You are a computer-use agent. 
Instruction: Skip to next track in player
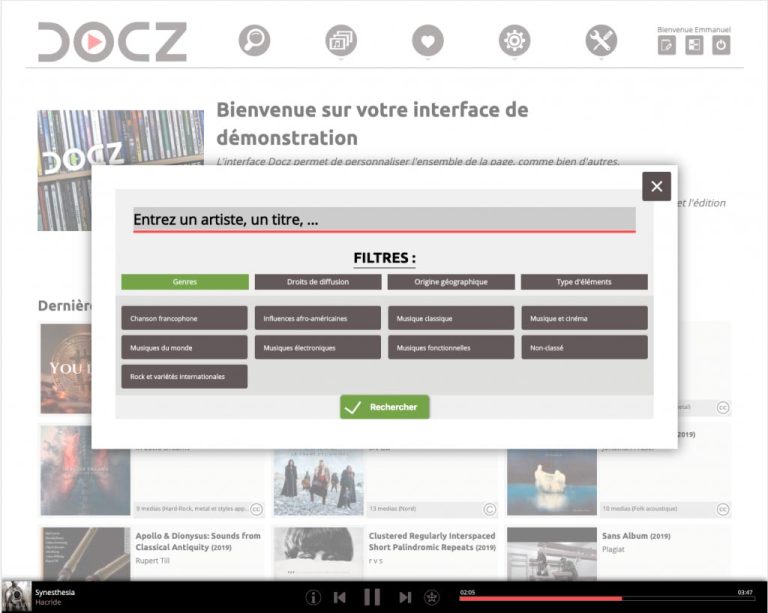(x=405, y=597)
